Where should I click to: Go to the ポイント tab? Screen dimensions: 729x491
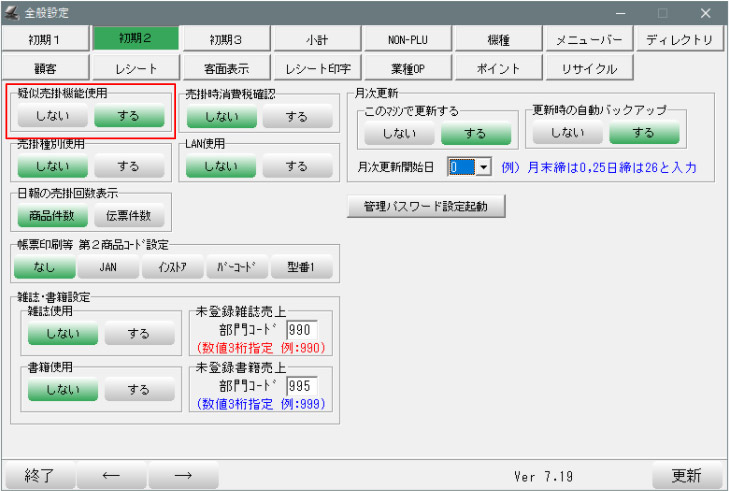click(499, 69)
